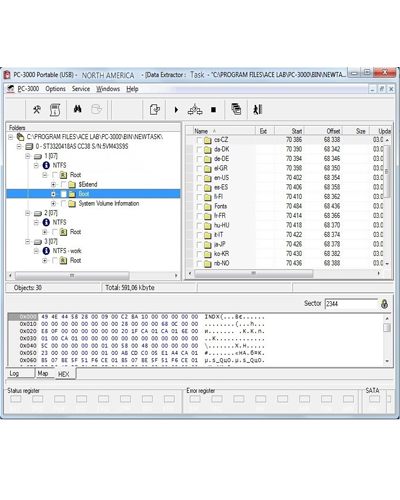
Task: Collapse the NEWTASK root tree node
Action: 11,137
